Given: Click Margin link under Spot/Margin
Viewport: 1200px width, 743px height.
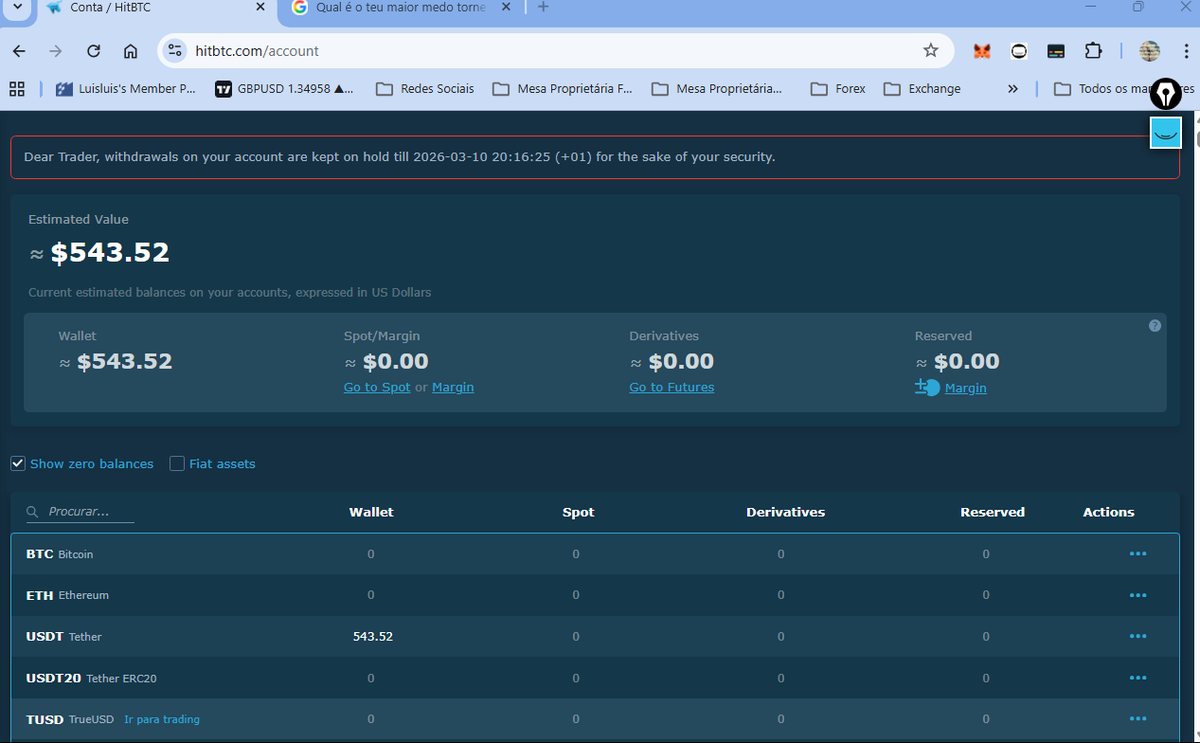Looking at the screenshot, I should click(453, 387).
